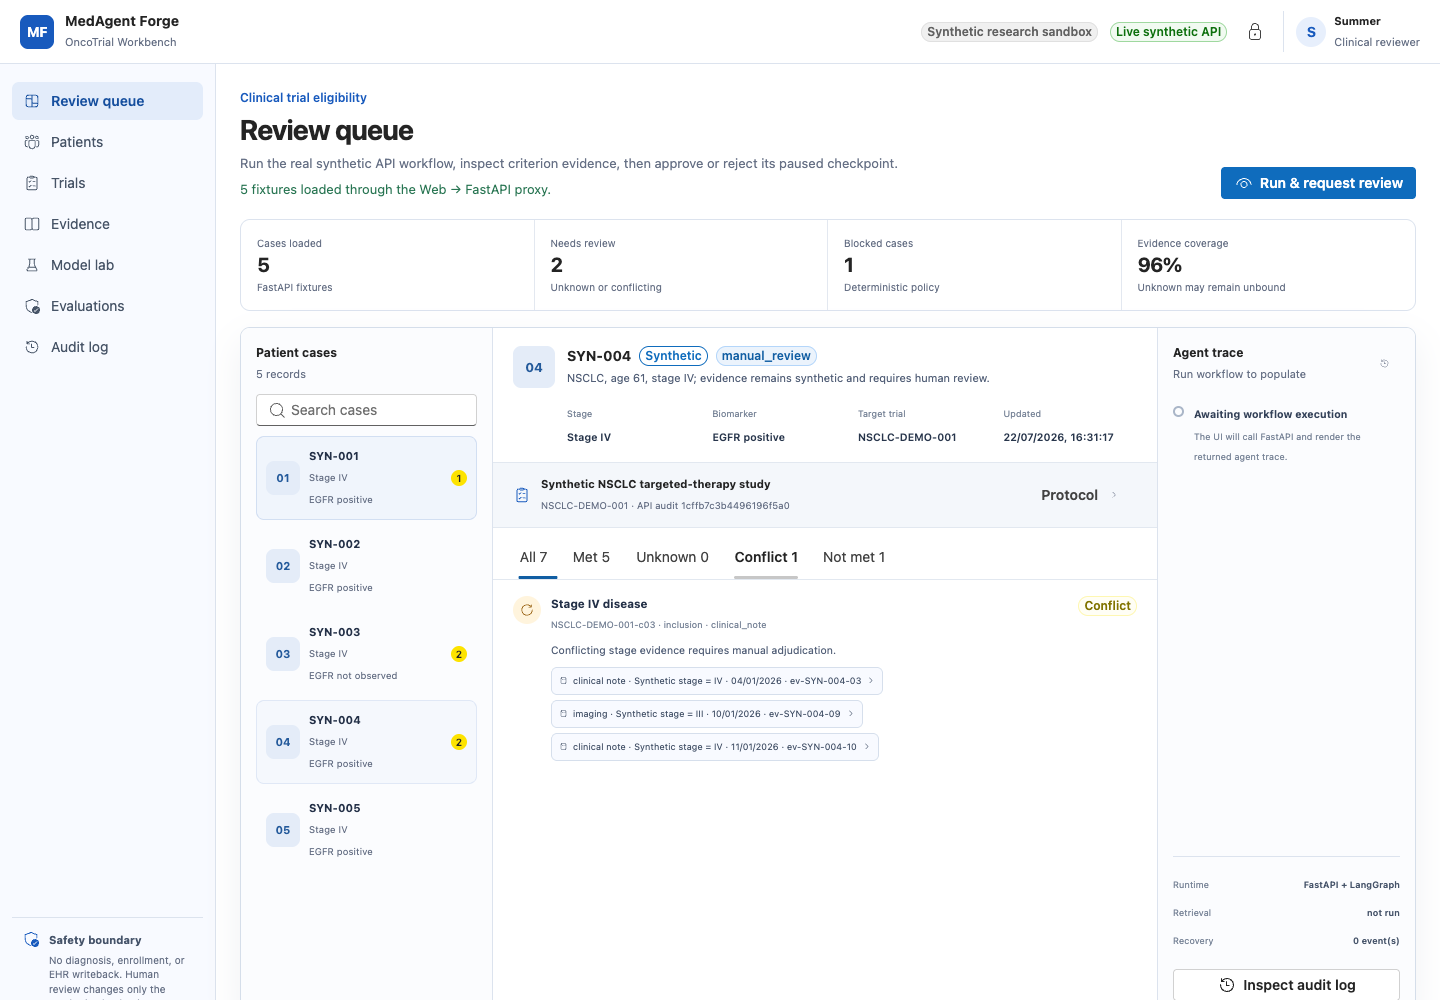Click the Live synthetic API badge
Screen dimensions: 1440x1000
click(1168, 32)
